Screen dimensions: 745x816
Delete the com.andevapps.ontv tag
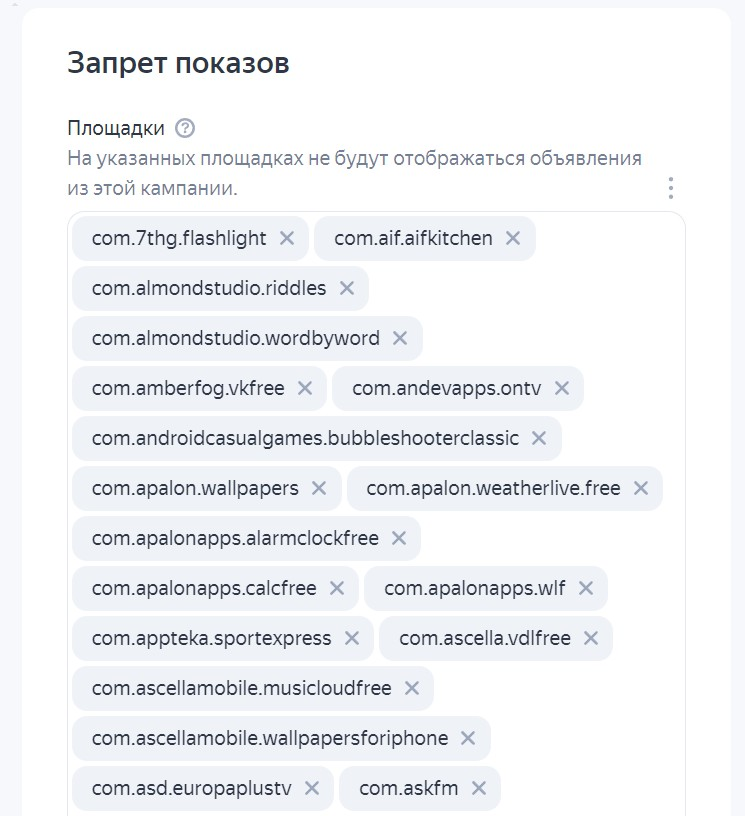562,388
